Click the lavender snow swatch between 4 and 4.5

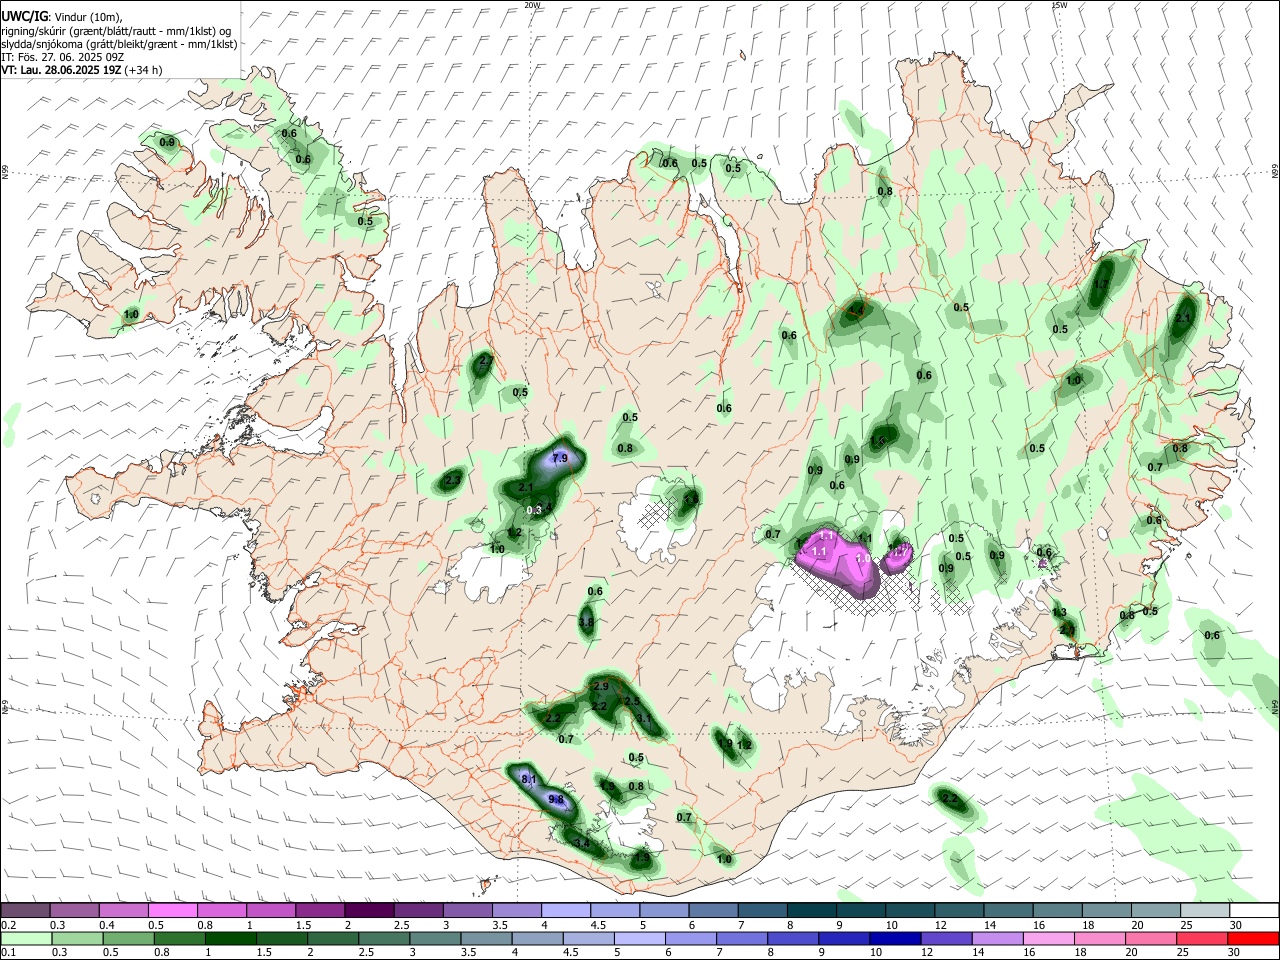(x=565, y=910)
